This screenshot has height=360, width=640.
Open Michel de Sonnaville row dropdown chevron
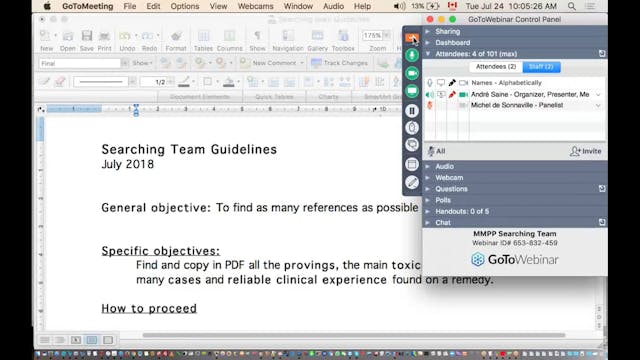(x=598, y=105)
